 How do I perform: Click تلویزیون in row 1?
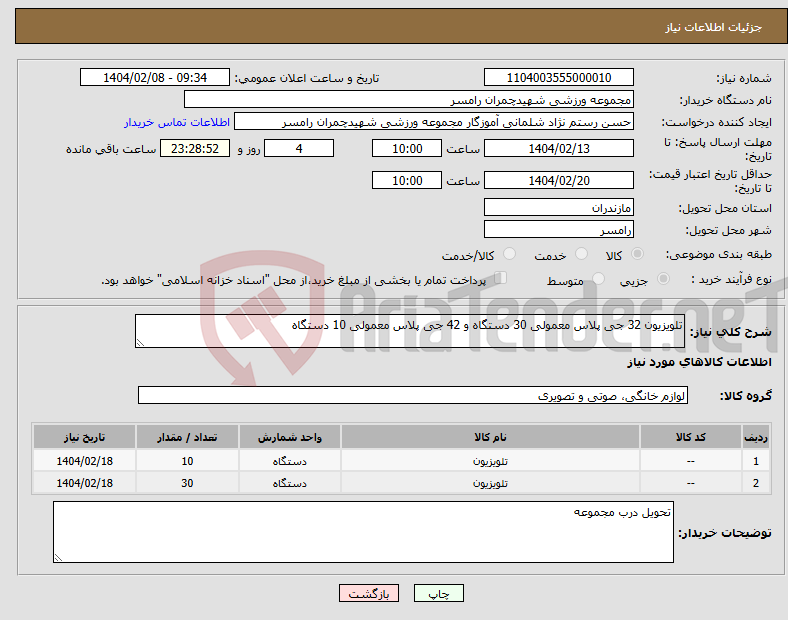pos(490,461)
